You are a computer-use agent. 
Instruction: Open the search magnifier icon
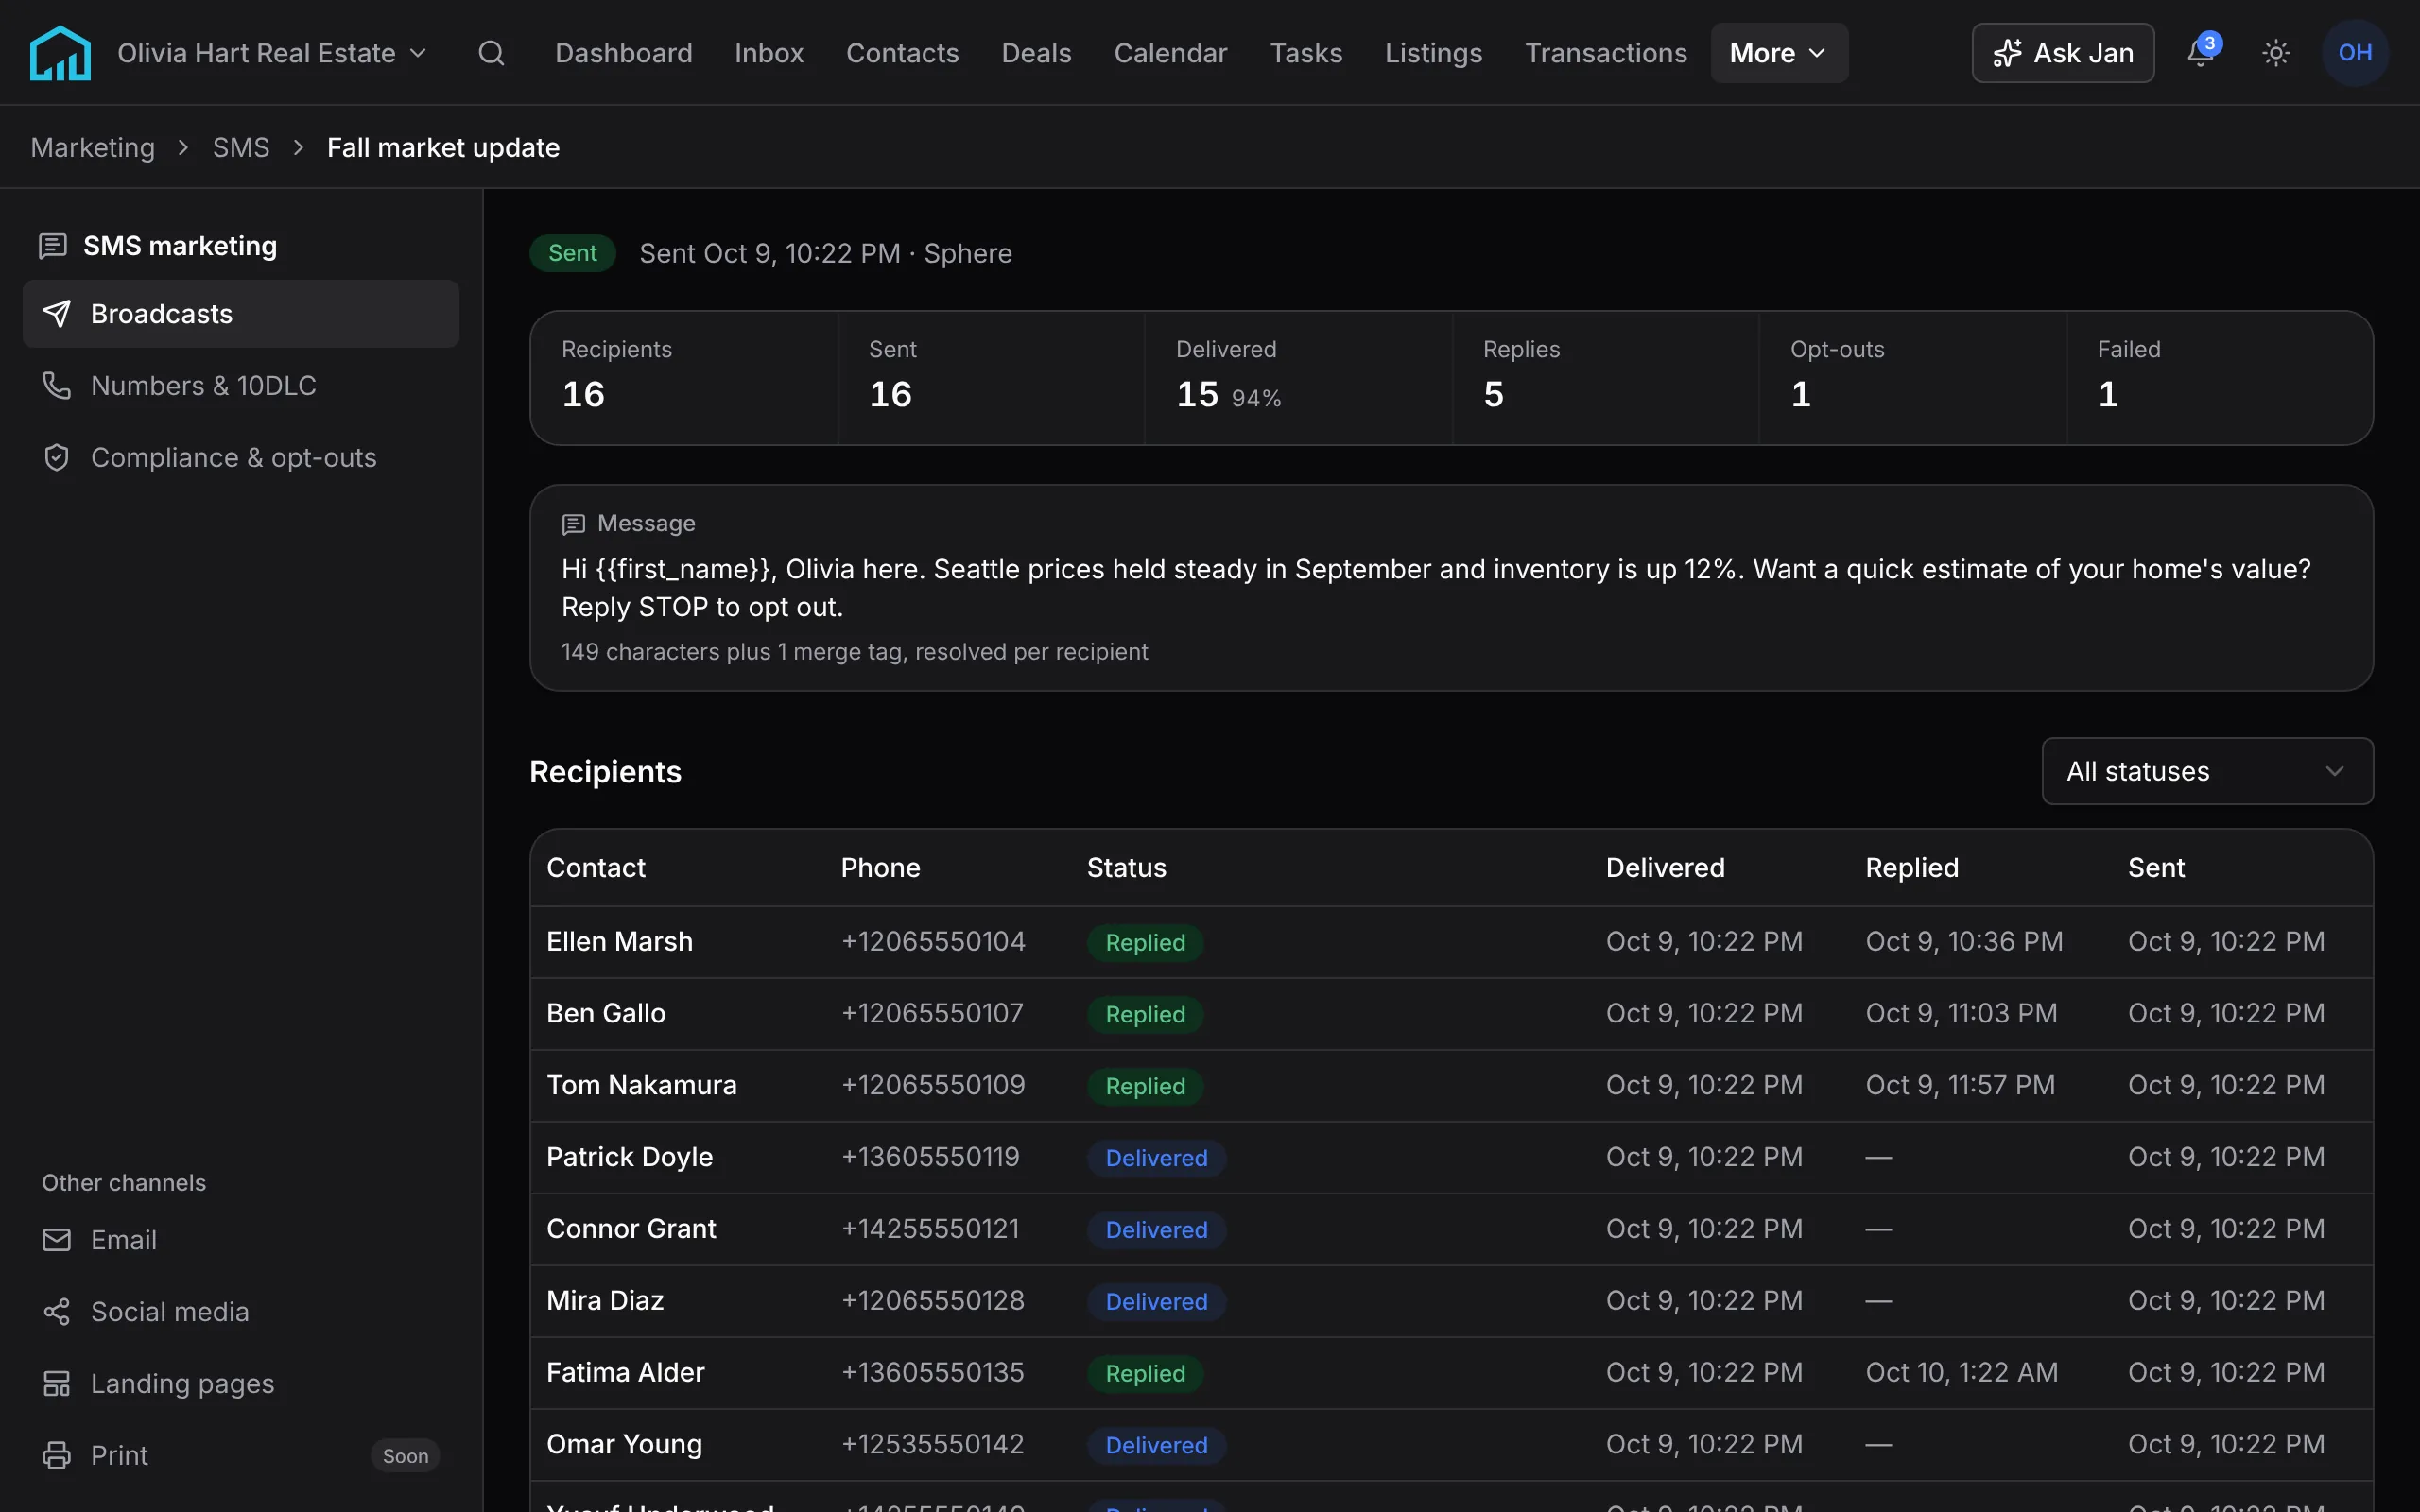(491, 53)
